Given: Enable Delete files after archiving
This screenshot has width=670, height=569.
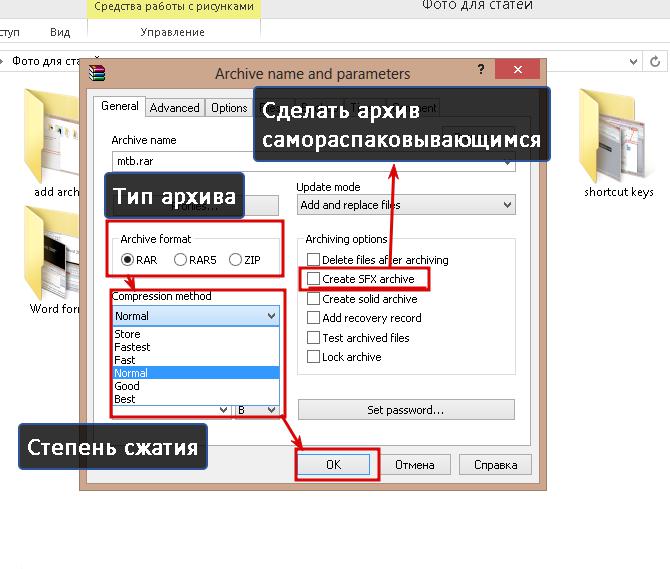Looking at the screenshot, I should point(313,259).
